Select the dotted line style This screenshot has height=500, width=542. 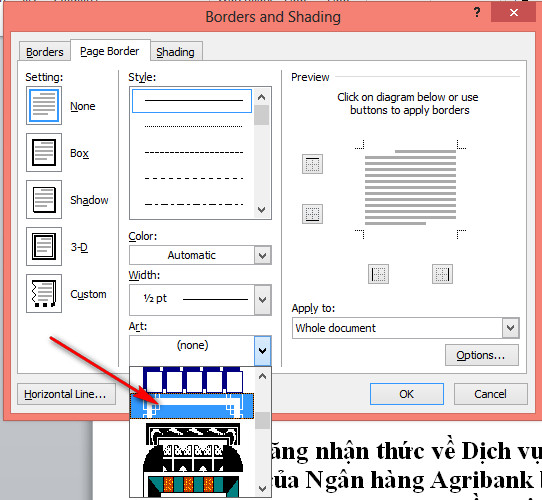194,127
